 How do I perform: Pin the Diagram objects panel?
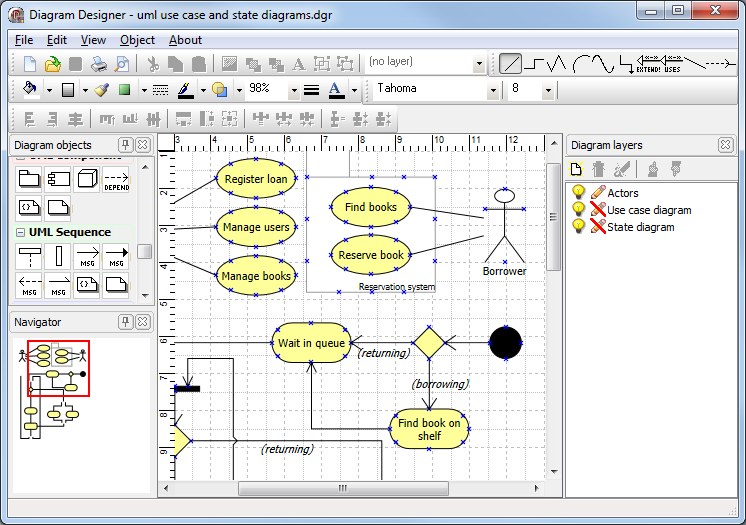point(125,145)
